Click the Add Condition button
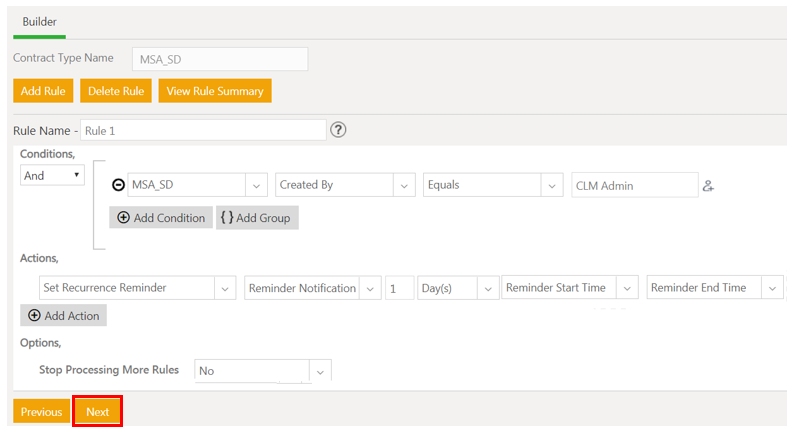Screen dimensions: 800x439 pyautogui.click(x=160, y=218)
